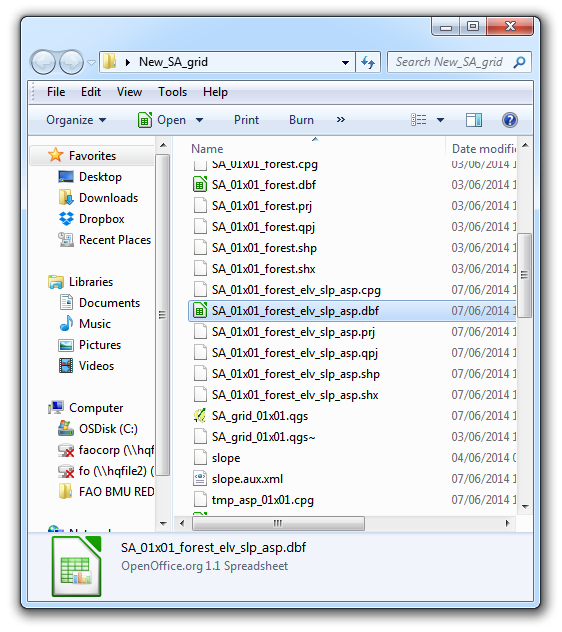This screenshot has height=632, width=562.
Task: Click file list vertical scrollbar thumb
Action: (x=524, y=275)
